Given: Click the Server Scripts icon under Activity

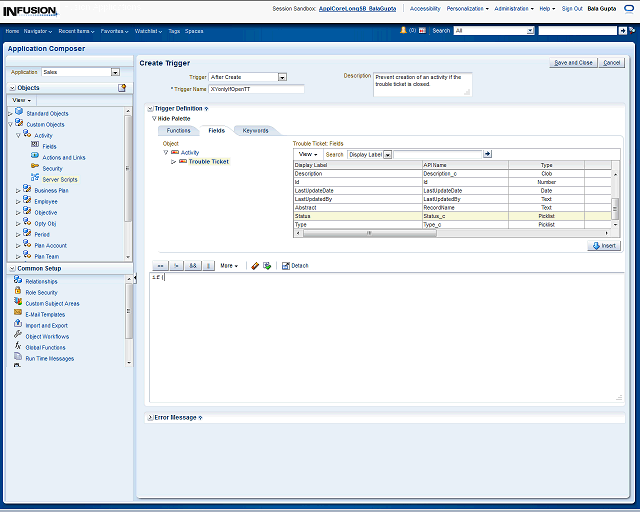Looking at the screenshot, I should [35, 179].
